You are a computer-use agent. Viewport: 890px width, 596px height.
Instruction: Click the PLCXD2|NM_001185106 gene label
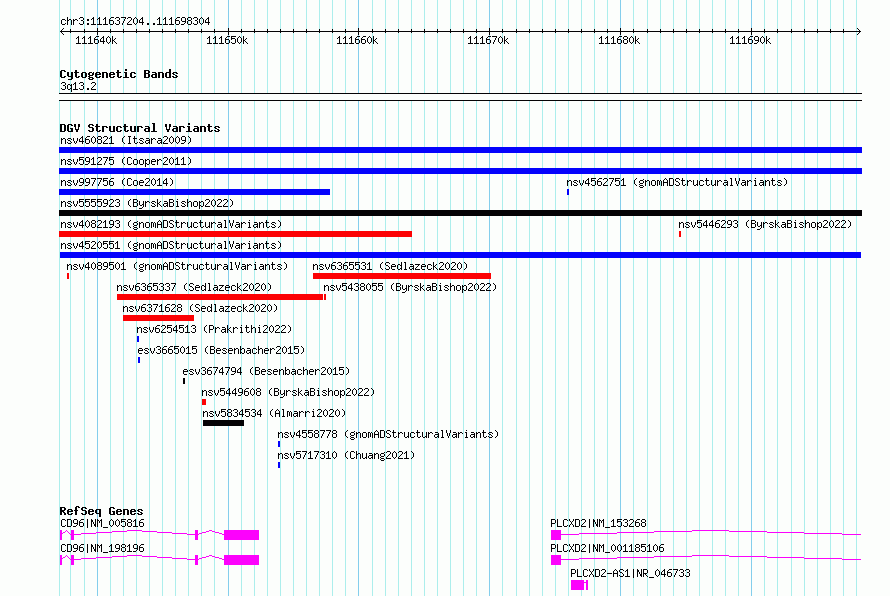point(607,548)
